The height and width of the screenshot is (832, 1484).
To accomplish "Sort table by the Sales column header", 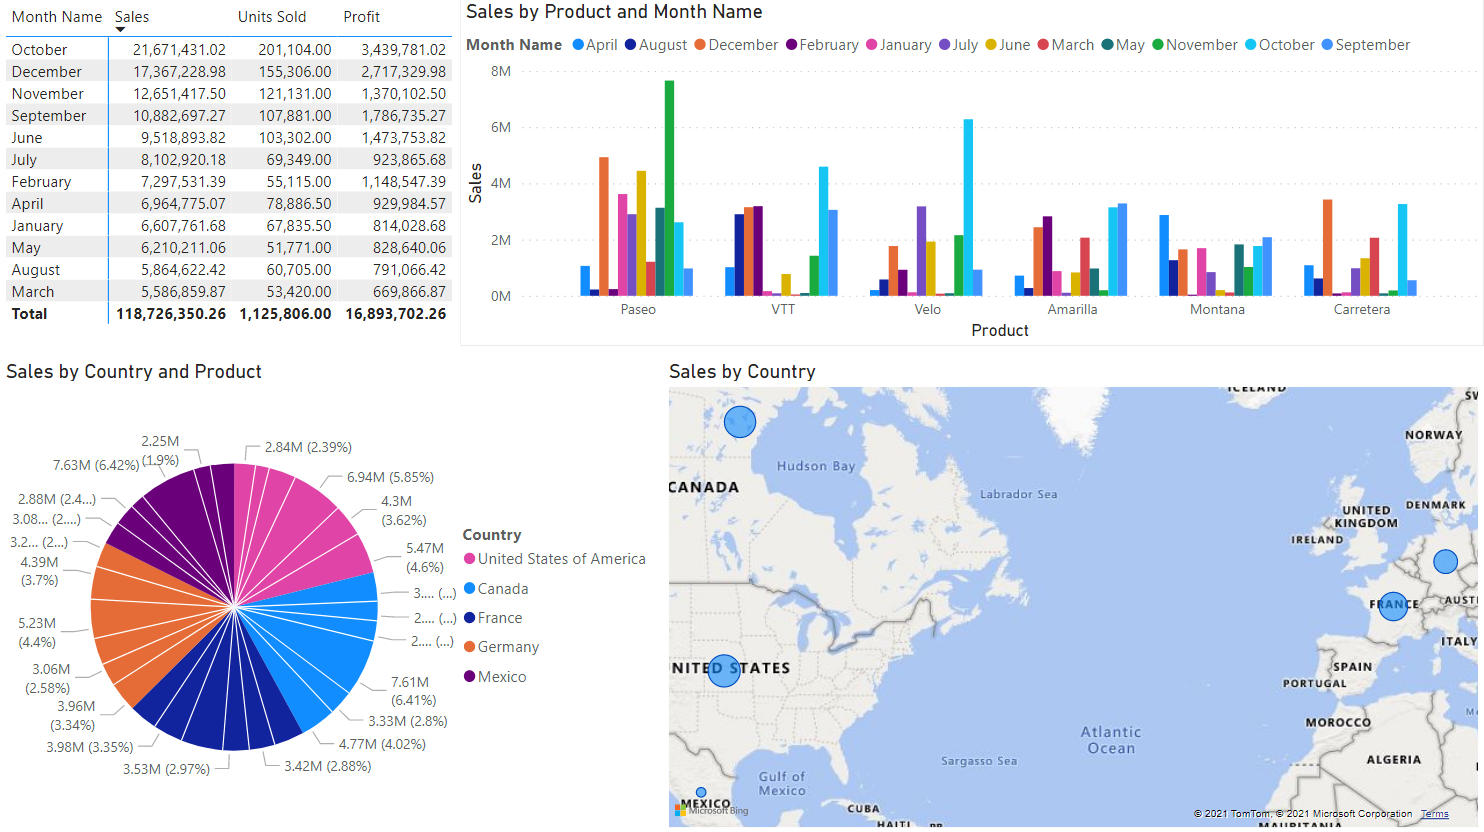I will pos(132,17).
